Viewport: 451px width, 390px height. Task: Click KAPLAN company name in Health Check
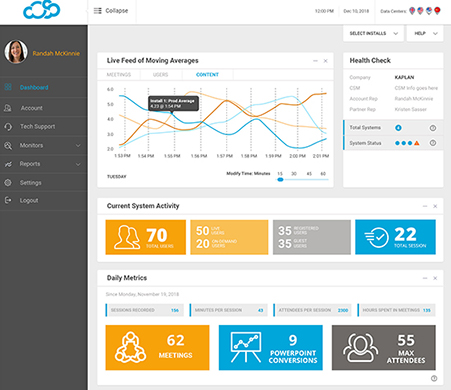404,77
